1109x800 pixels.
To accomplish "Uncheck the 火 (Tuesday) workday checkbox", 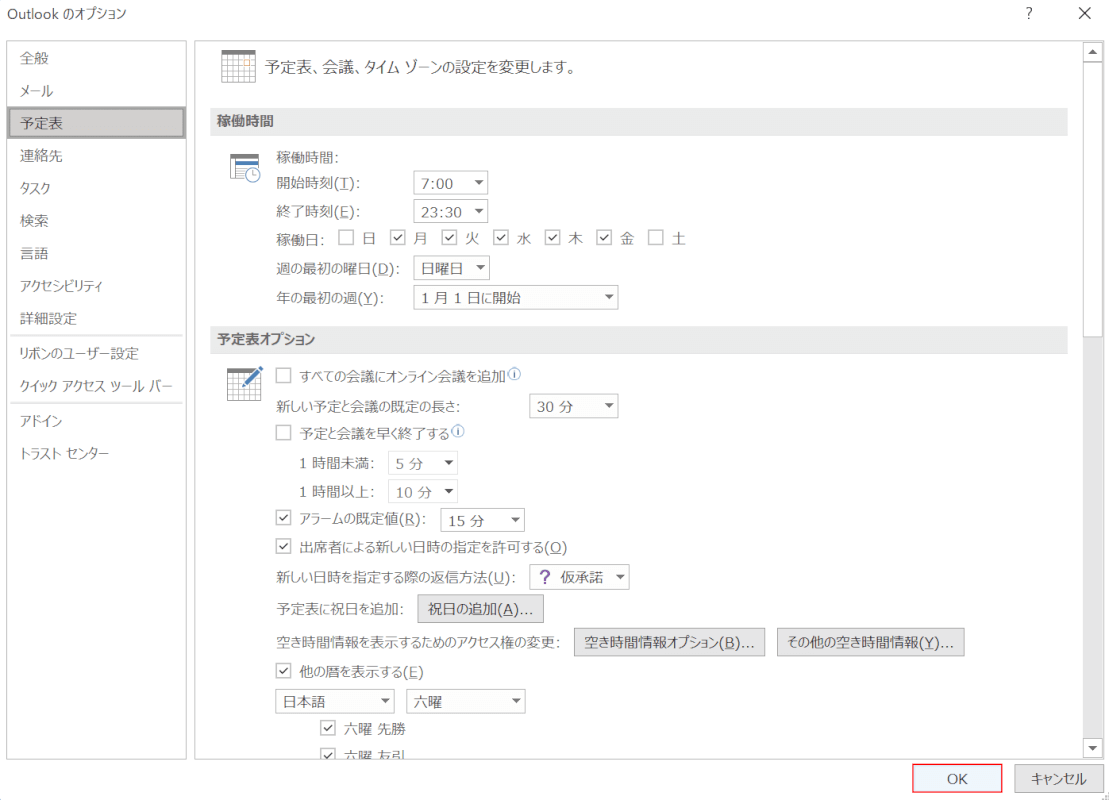I will click(449, 238).
